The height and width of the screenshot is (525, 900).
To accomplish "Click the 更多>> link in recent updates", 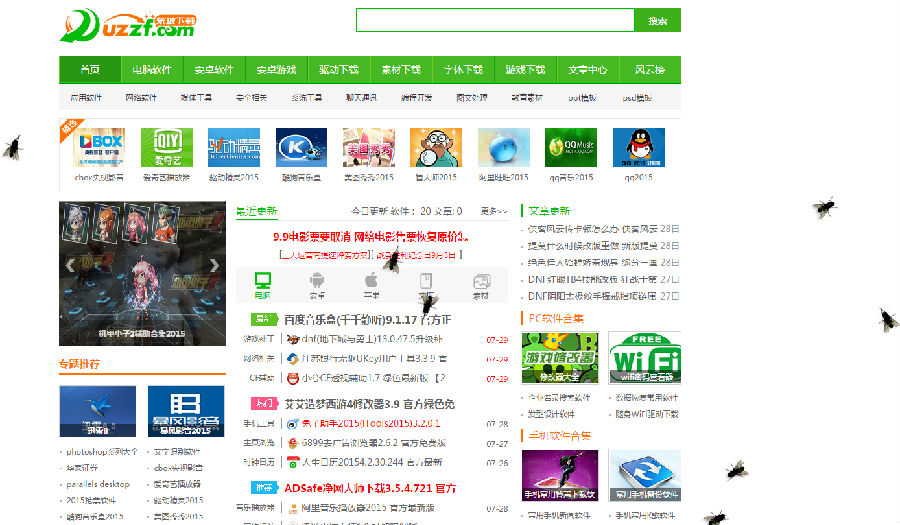I will [x=494, y=211].
